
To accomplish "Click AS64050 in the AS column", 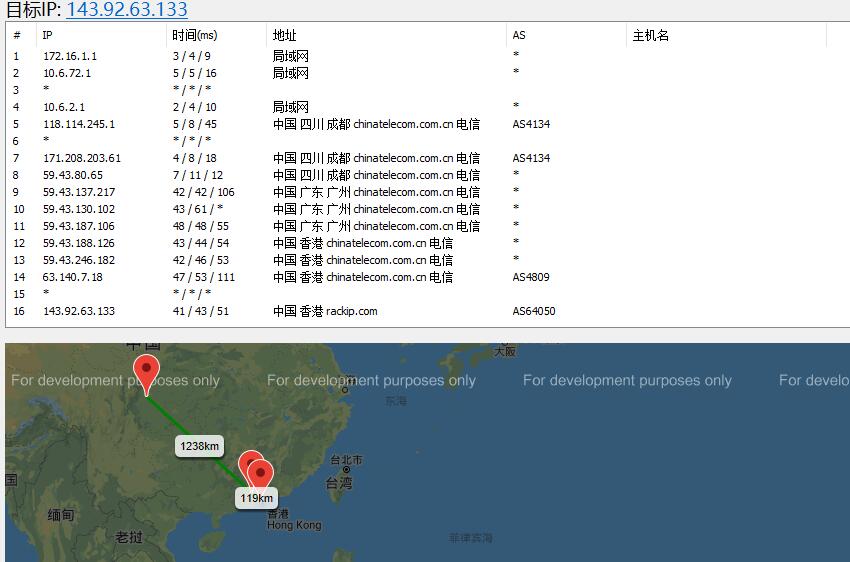I will (x=534, y=311).
